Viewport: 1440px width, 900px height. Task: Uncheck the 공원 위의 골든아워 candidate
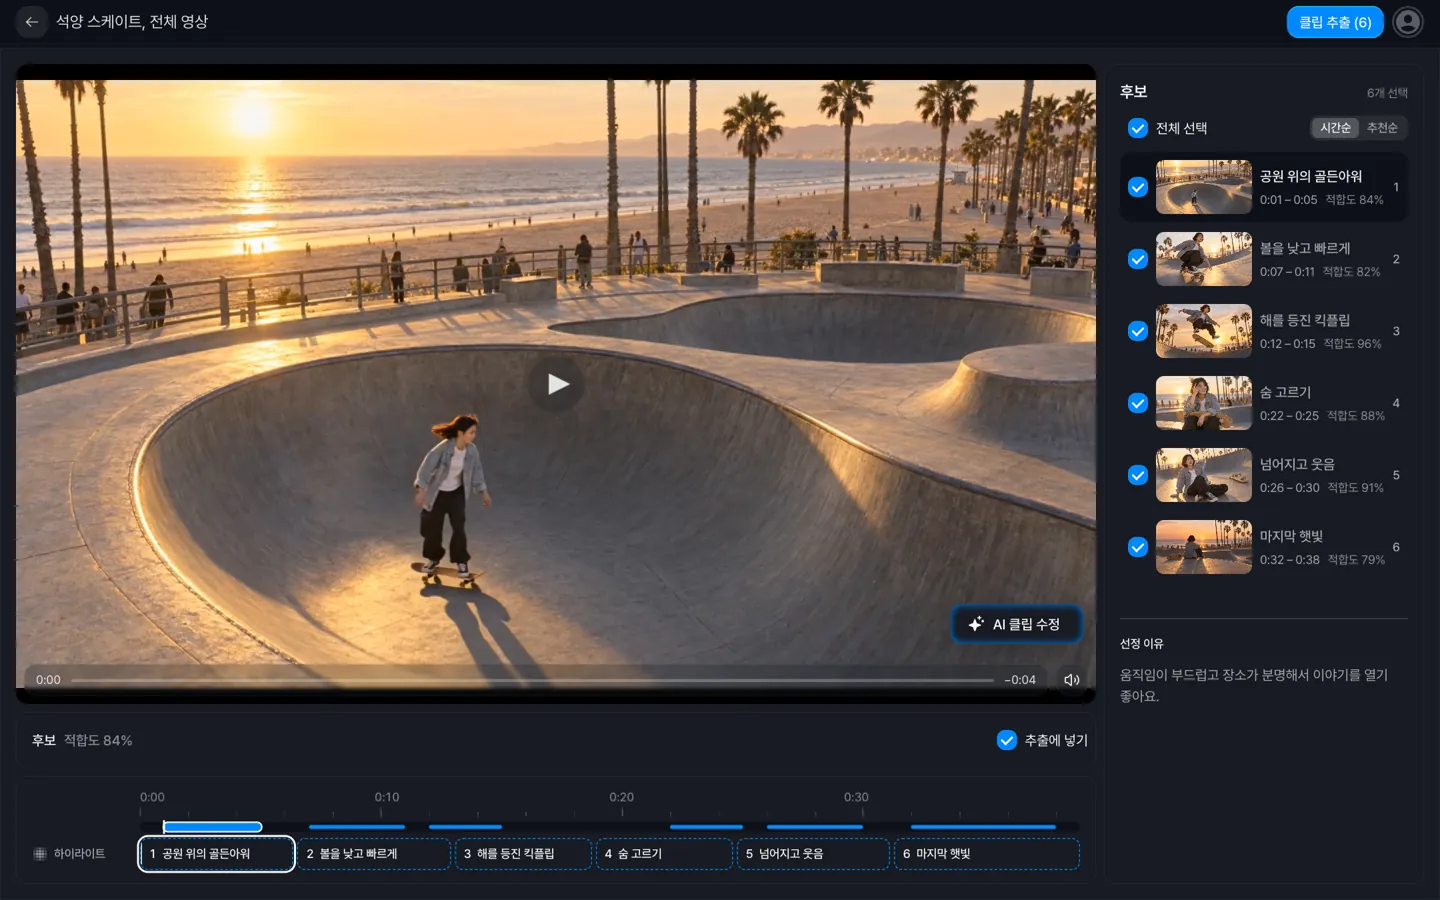click(x=1138, y=187)
